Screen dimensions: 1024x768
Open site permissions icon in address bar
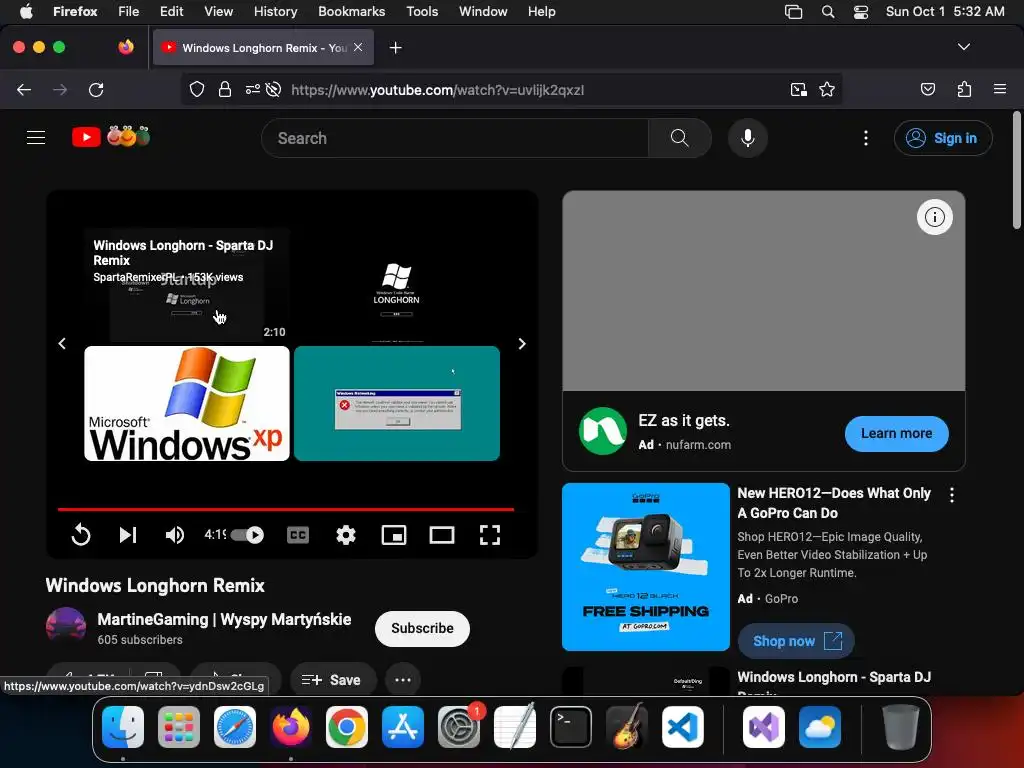click(253, 89)
